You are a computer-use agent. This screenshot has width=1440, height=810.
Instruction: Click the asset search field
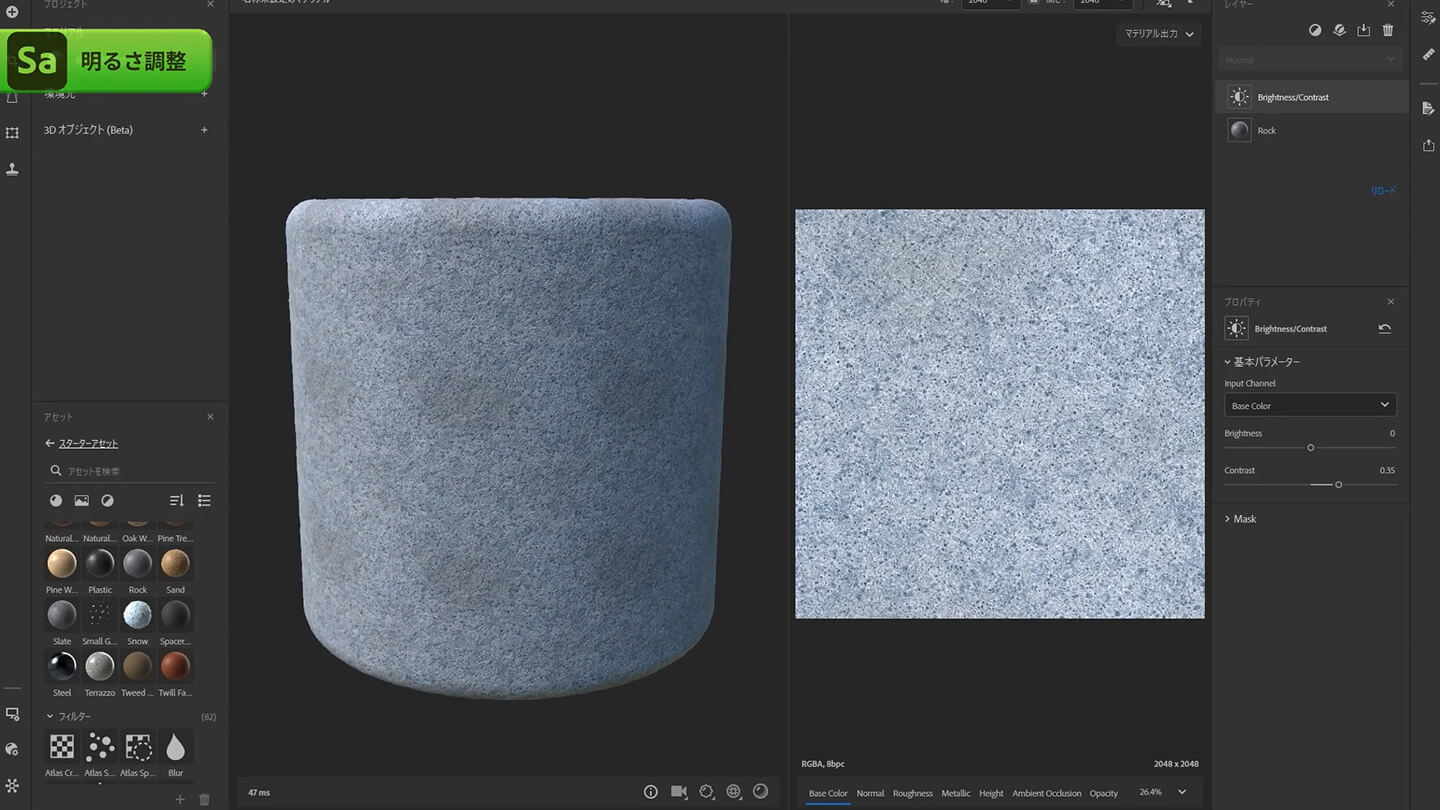tap(131, 471)
